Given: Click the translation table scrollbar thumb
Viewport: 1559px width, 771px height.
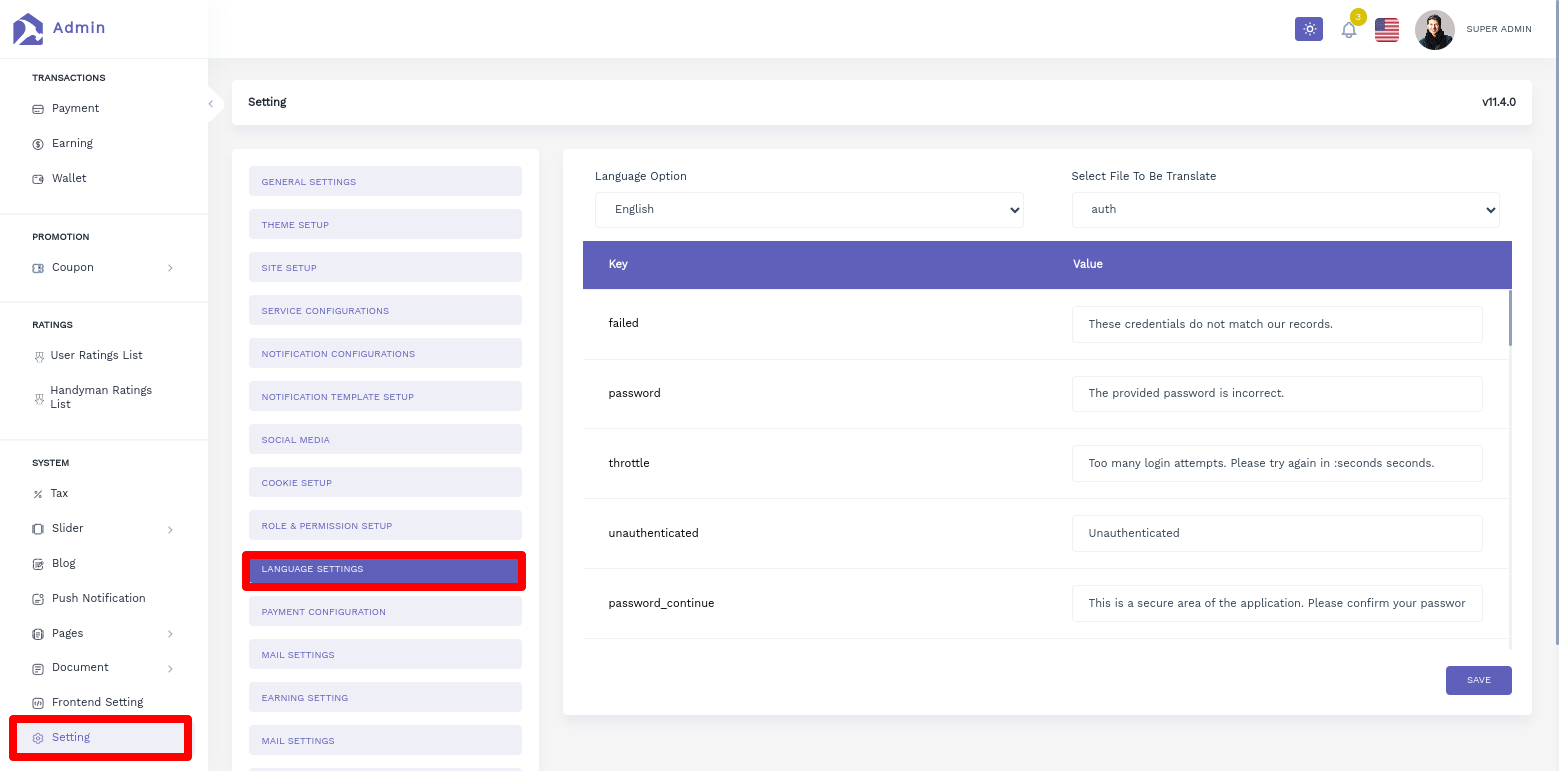Looking at the screenshot, I should click(1510, 317).
